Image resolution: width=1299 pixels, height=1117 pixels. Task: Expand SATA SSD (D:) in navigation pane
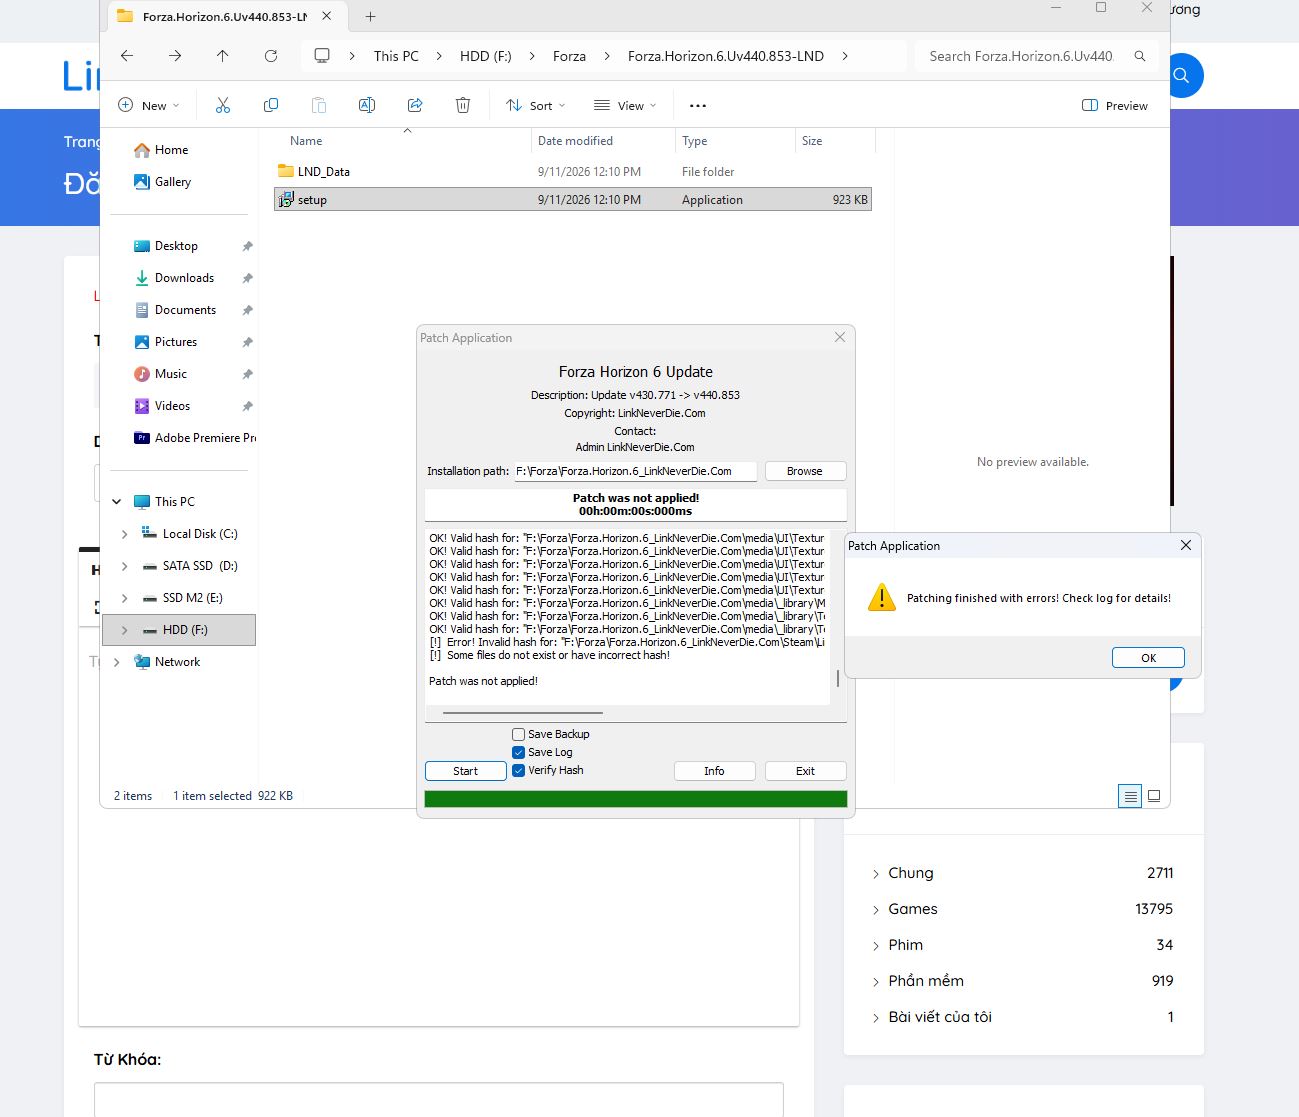click(124, 566)
